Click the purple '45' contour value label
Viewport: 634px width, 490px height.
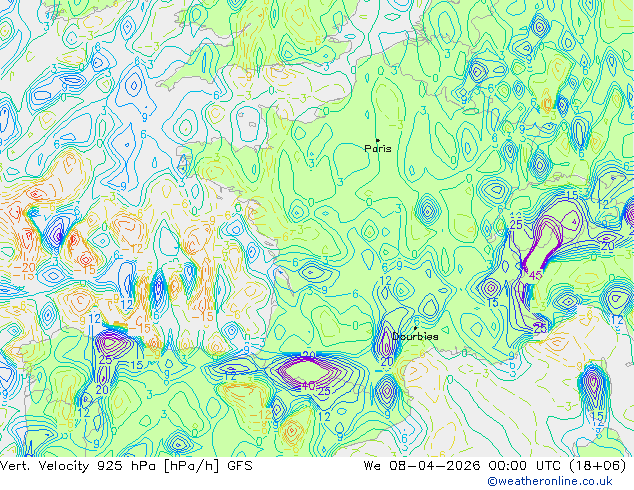[x=535, y=275]
